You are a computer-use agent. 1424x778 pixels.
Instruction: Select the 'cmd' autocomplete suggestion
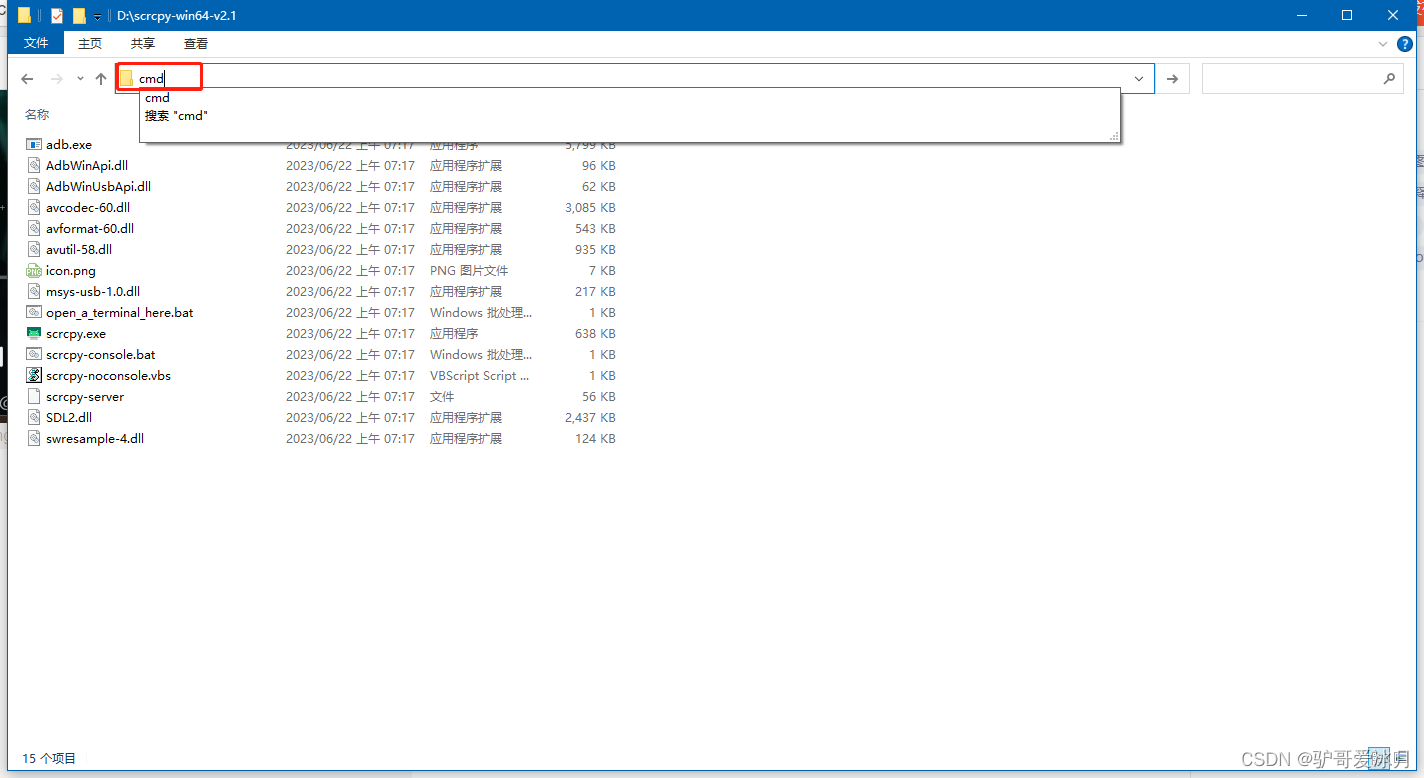(157, 98)
